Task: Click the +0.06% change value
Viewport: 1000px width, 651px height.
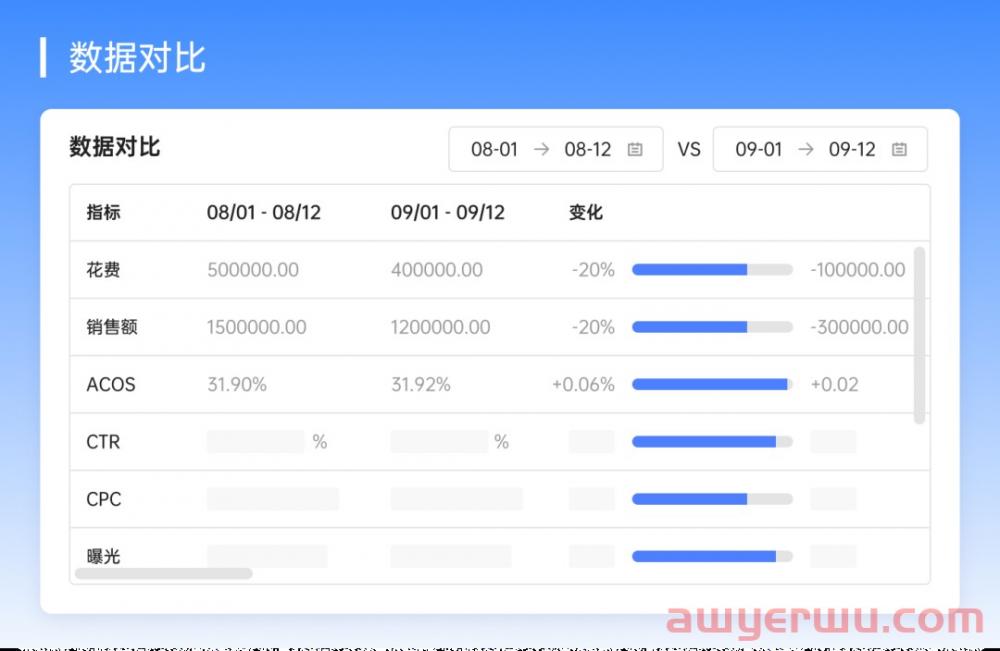Action: pos(583,384)
